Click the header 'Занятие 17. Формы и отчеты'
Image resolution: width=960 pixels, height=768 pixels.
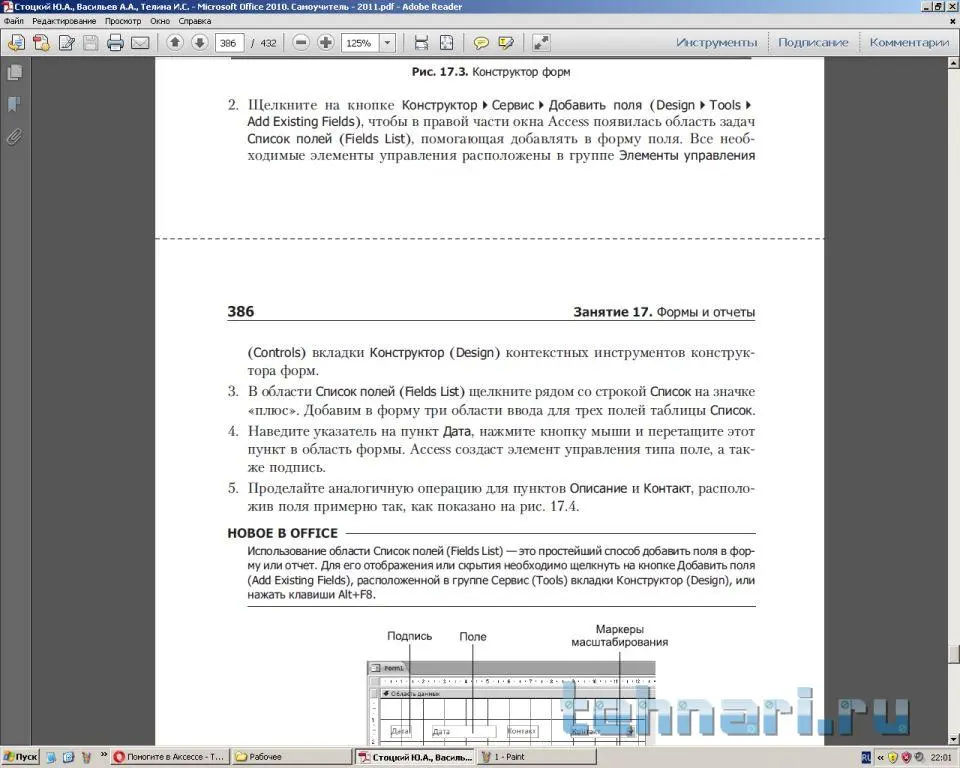click(664, 312)
